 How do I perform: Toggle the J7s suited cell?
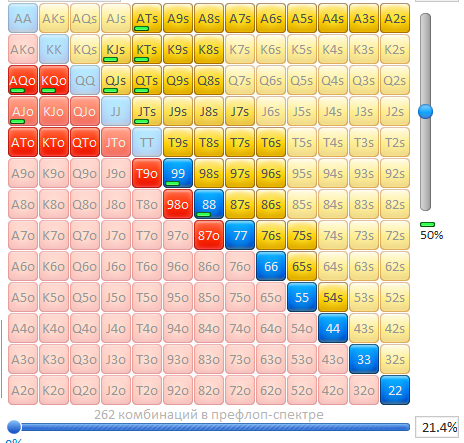(x=240, y=111)
